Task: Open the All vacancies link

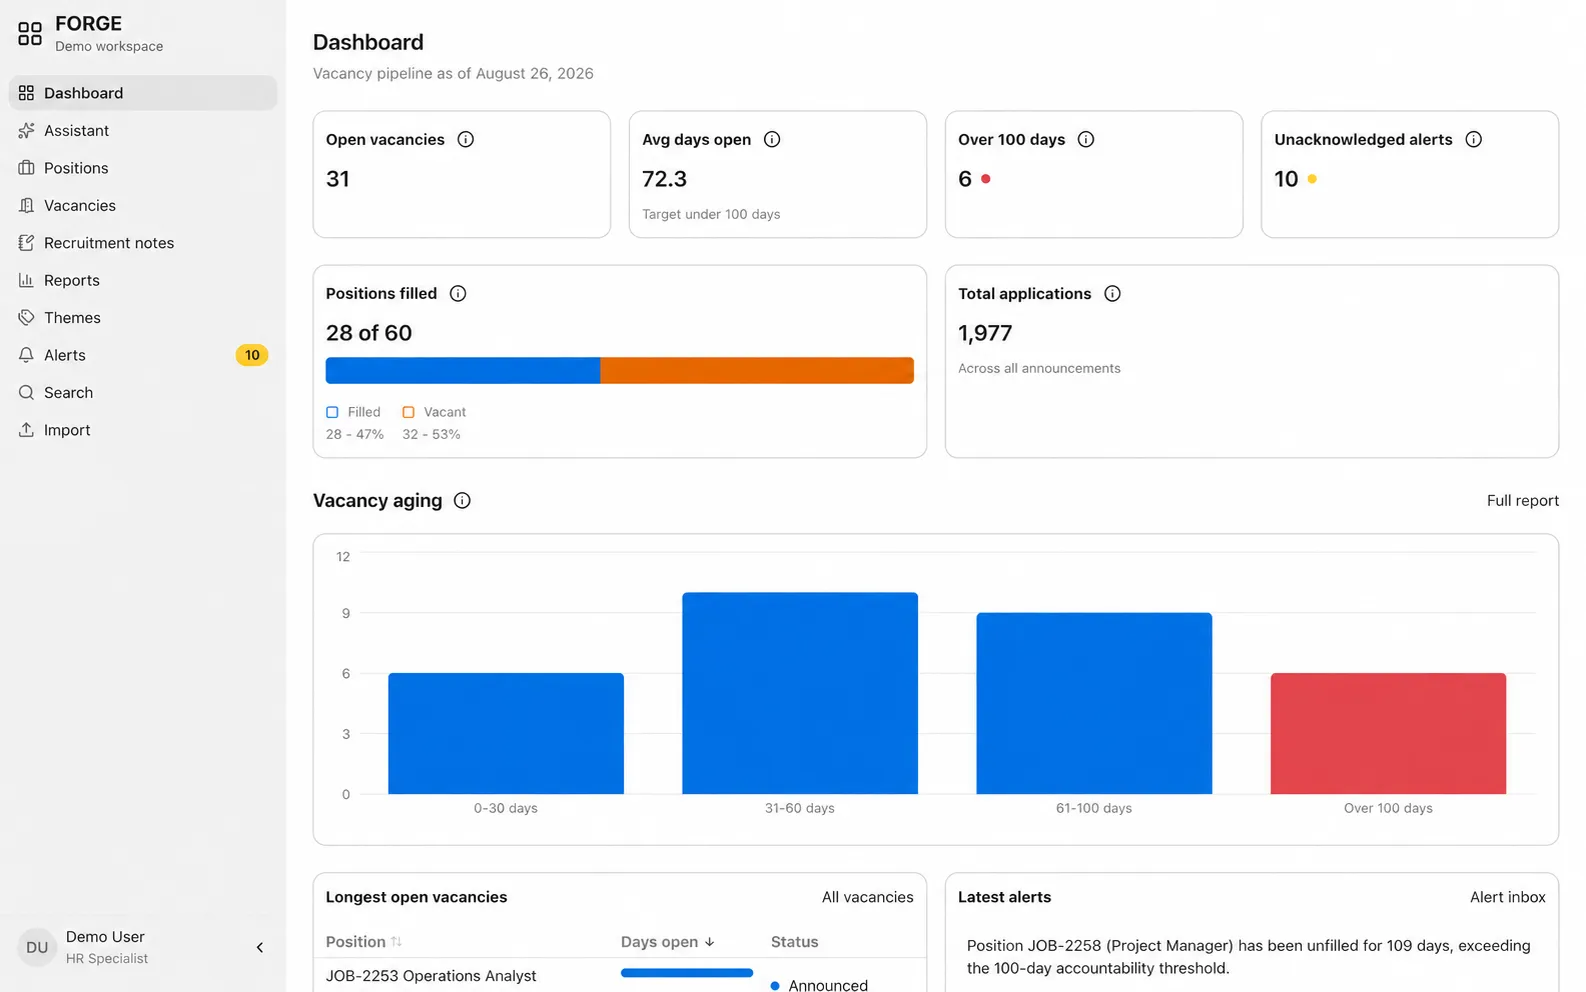Action: (867, 897)
